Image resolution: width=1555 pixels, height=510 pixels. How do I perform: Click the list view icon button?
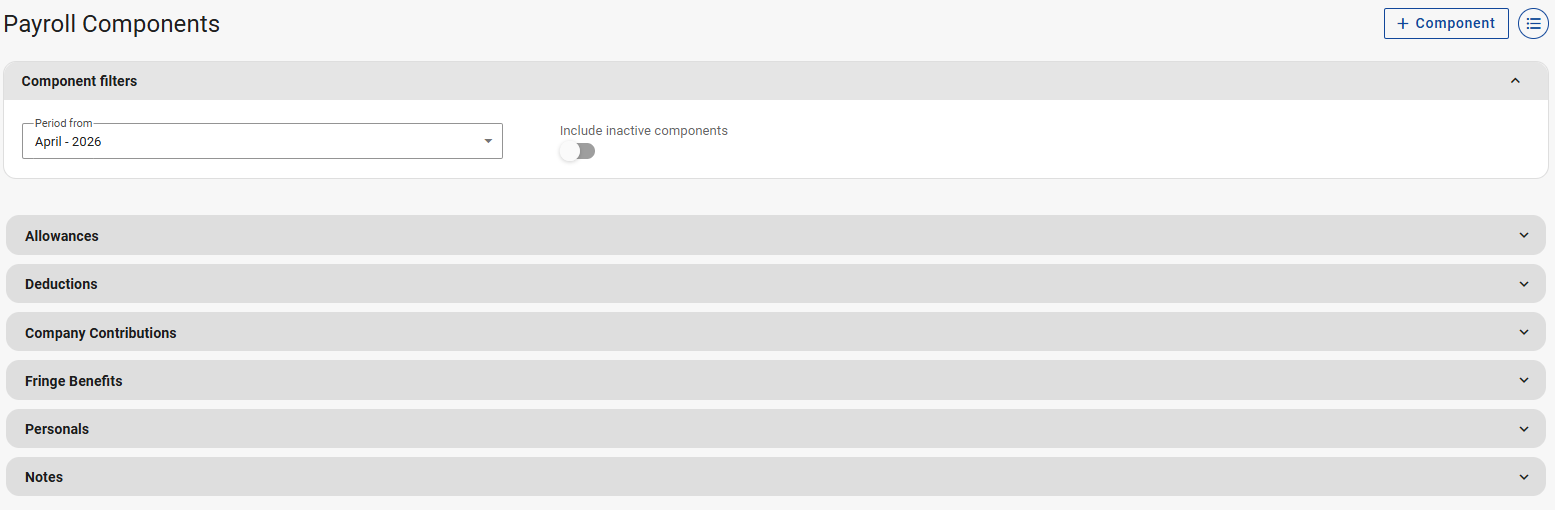pos(1533,24)
